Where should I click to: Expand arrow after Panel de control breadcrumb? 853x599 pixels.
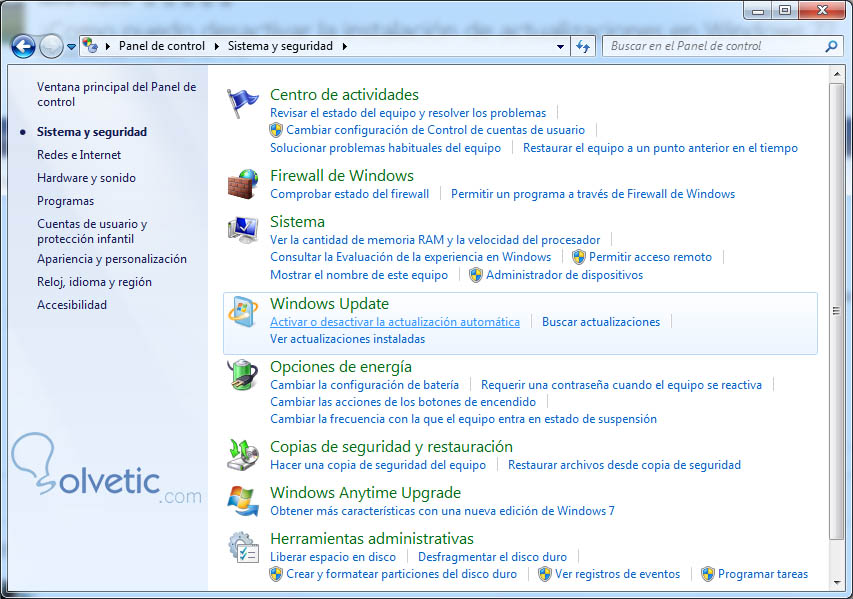coord(217,47)
